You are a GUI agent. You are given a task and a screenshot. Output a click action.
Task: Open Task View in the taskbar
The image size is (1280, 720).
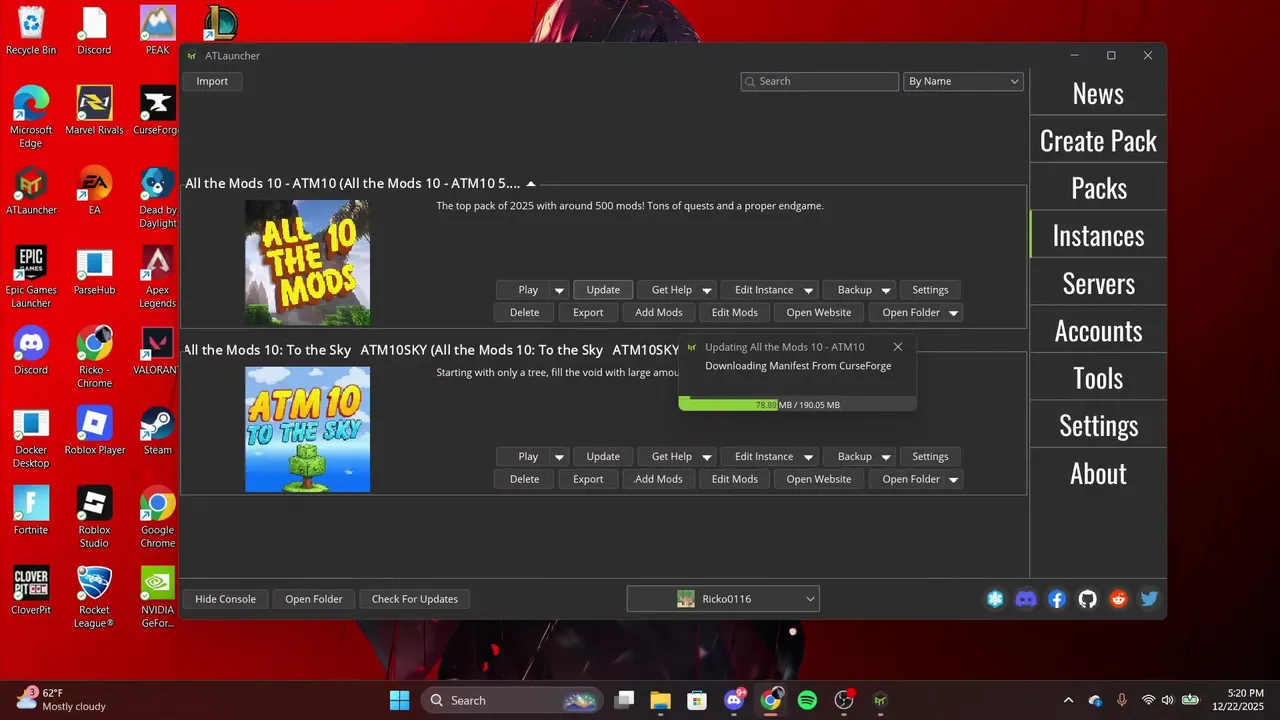point(624,700)
